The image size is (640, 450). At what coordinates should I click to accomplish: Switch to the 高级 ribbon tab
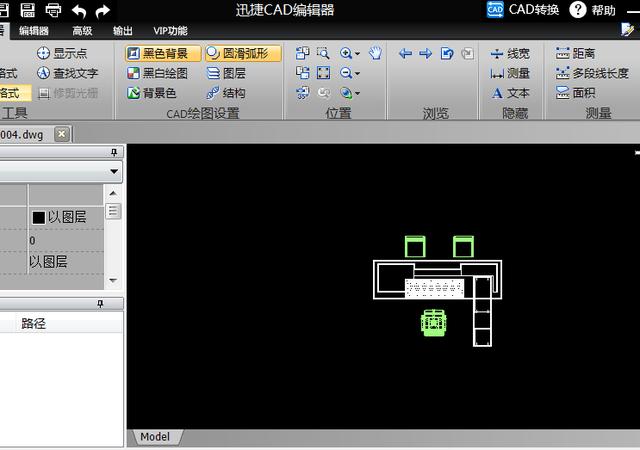[x=82, y=31]
